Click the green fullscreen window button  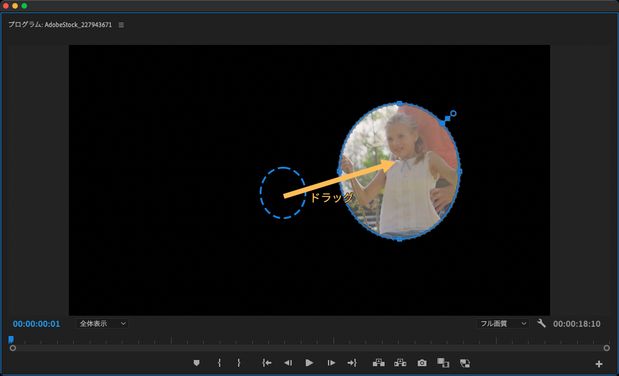click(24, 6)
